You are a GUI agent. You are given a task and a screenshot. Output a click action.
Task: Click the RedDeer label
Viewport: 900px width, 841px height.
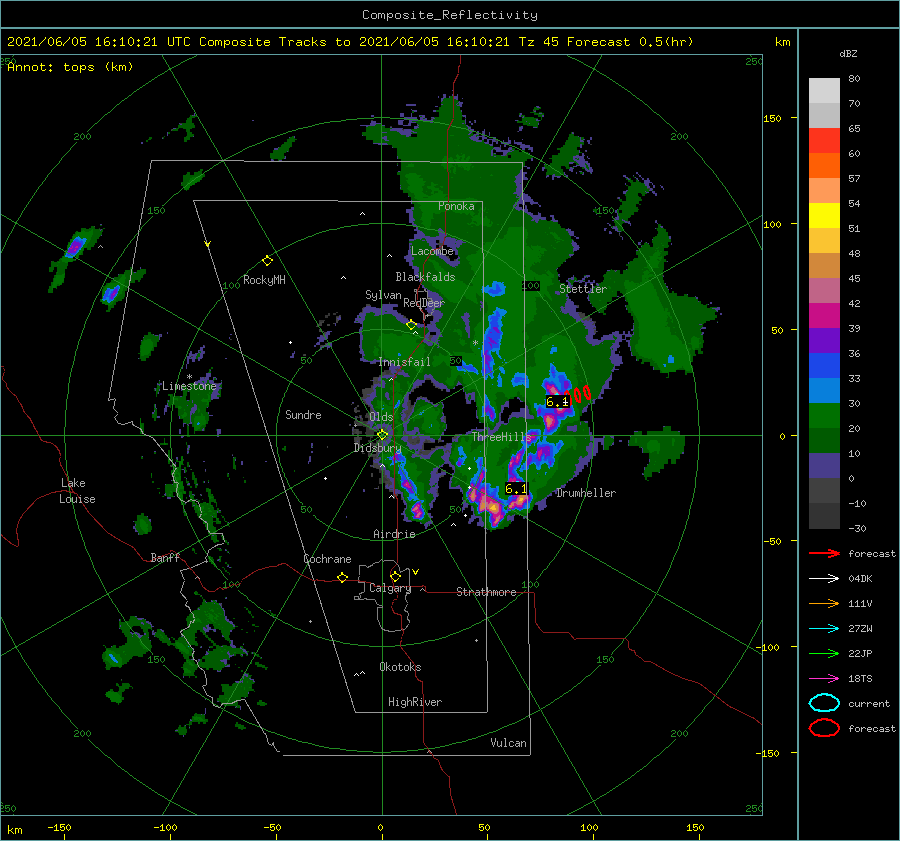(x=424, y=303)
